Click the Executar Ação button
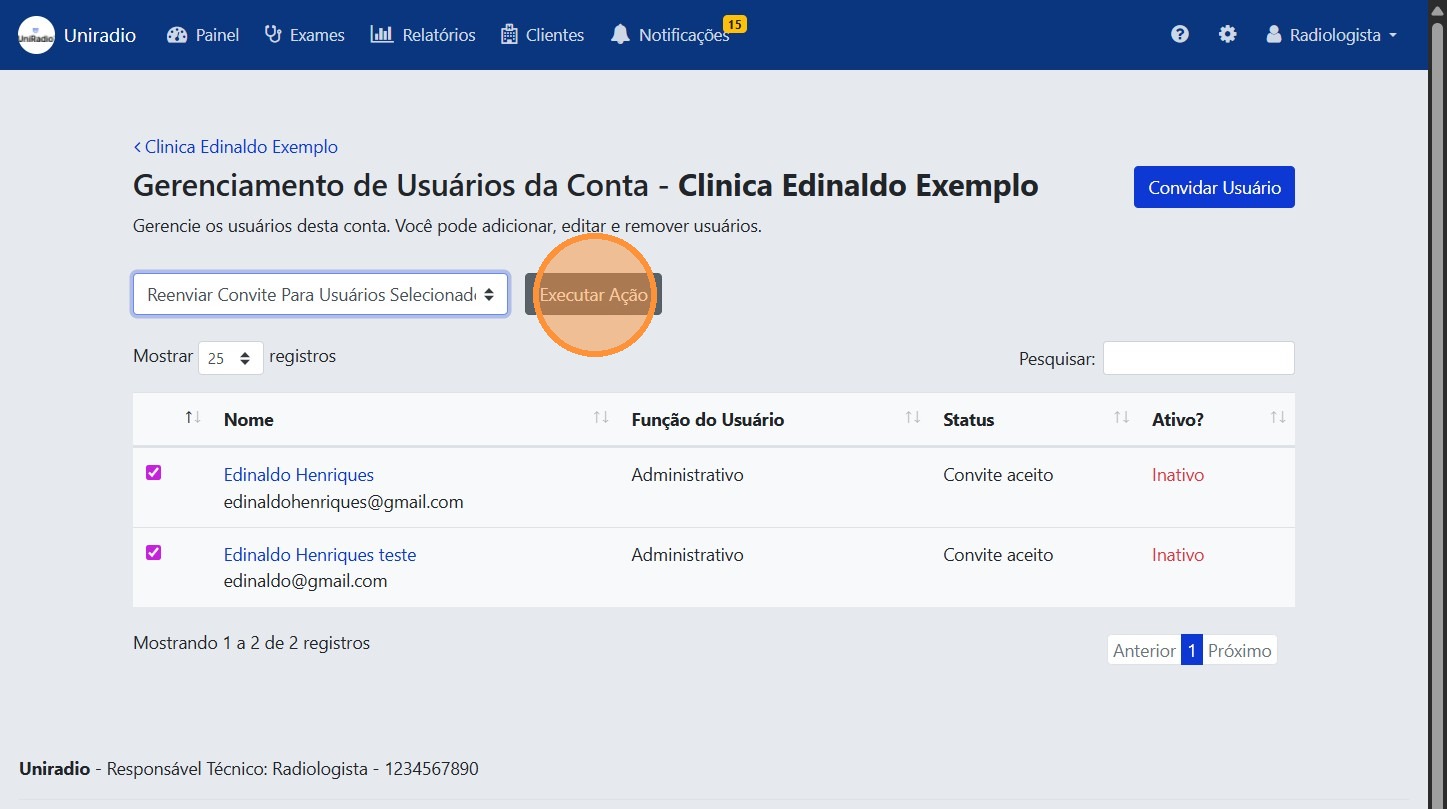The height and width of the screenshot is (809, 1447). point(592,294)
